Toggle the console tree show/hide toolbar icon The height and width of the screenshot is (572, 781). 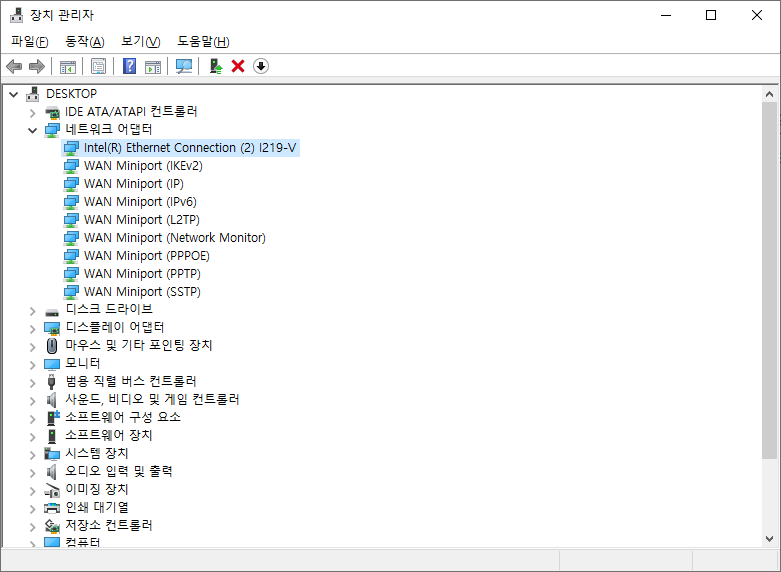click(x=68, y=66)
